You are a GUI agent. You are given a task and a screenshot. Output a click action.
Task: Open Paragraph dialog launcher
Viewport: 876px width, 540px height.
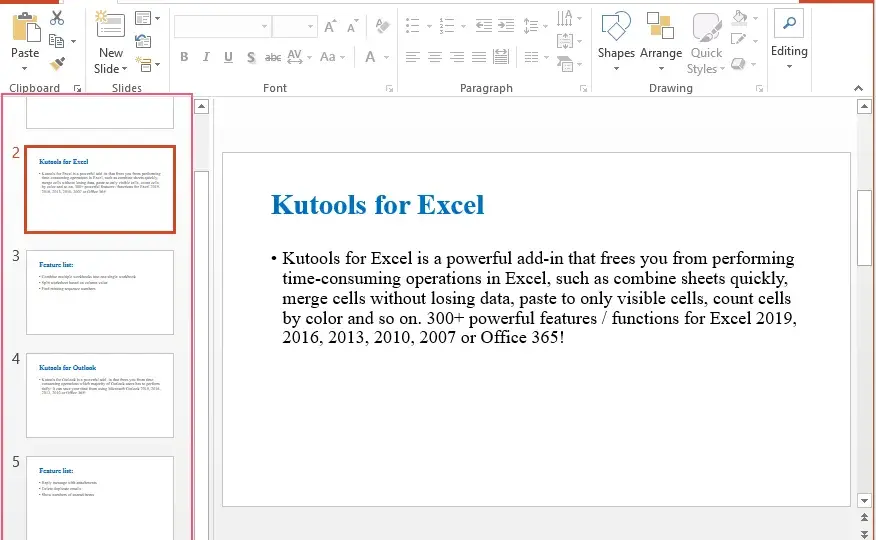(x=583, y=88)
